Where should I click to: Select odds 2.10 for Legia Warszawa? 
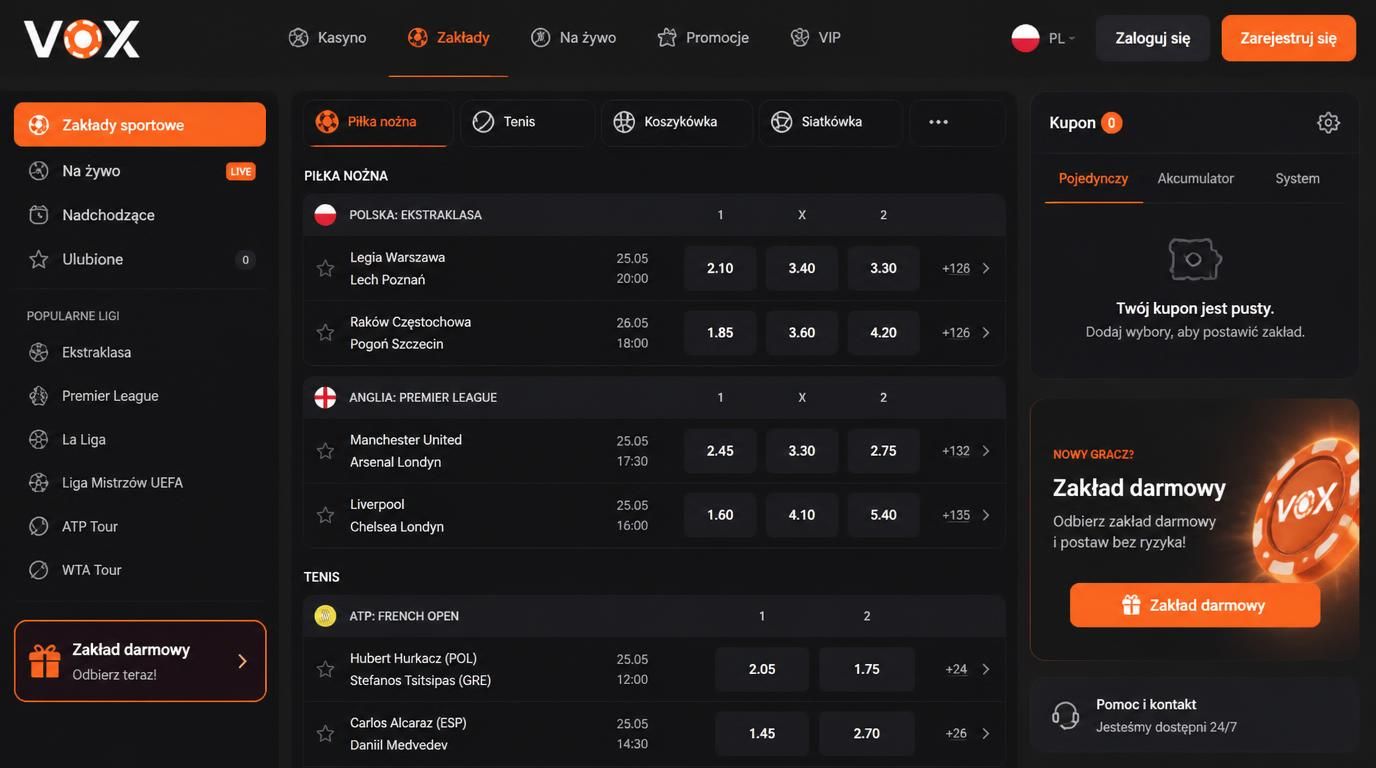[x=720, y=268]
